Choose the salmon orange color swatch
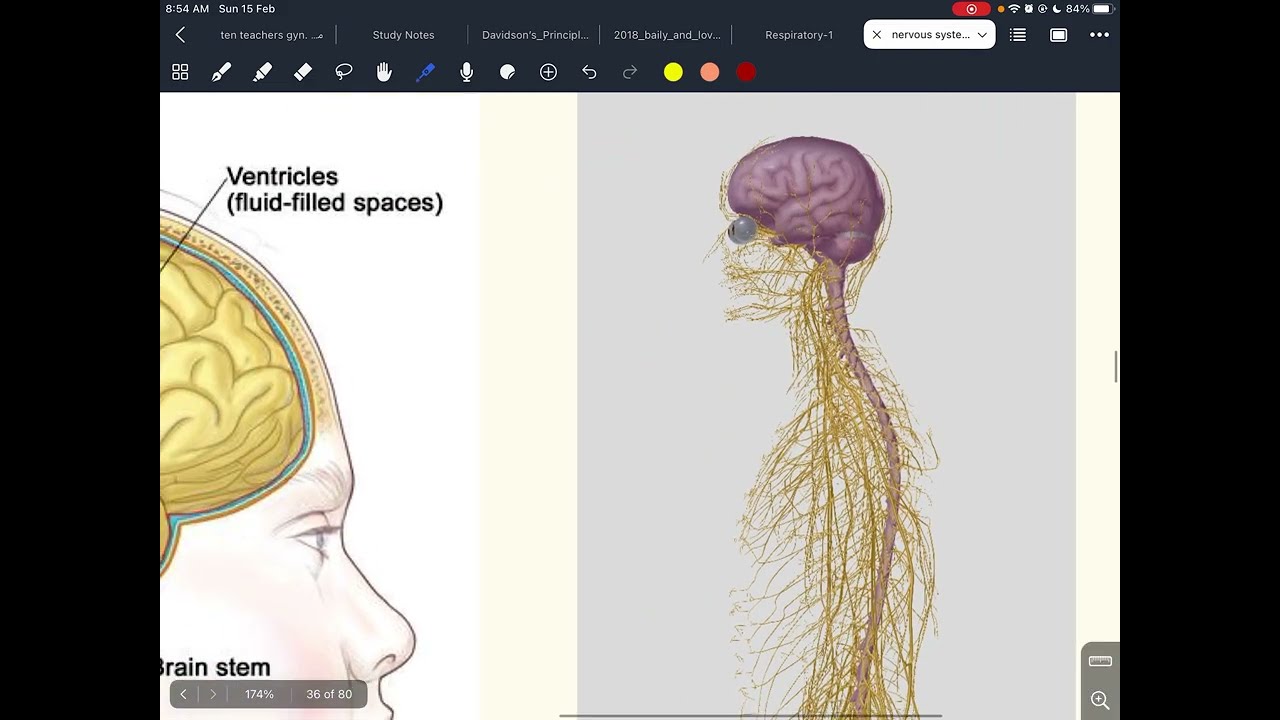This screenshot has height=720, width=1280. (x=710, y=72)
